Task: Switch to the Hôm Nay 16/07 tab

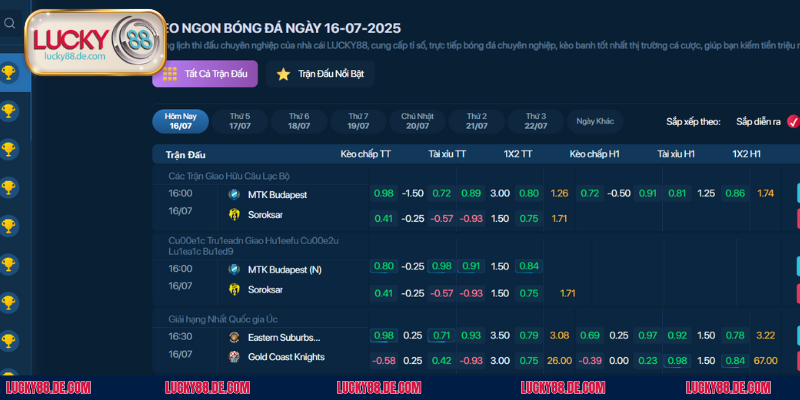Action: tap(180, 121)
